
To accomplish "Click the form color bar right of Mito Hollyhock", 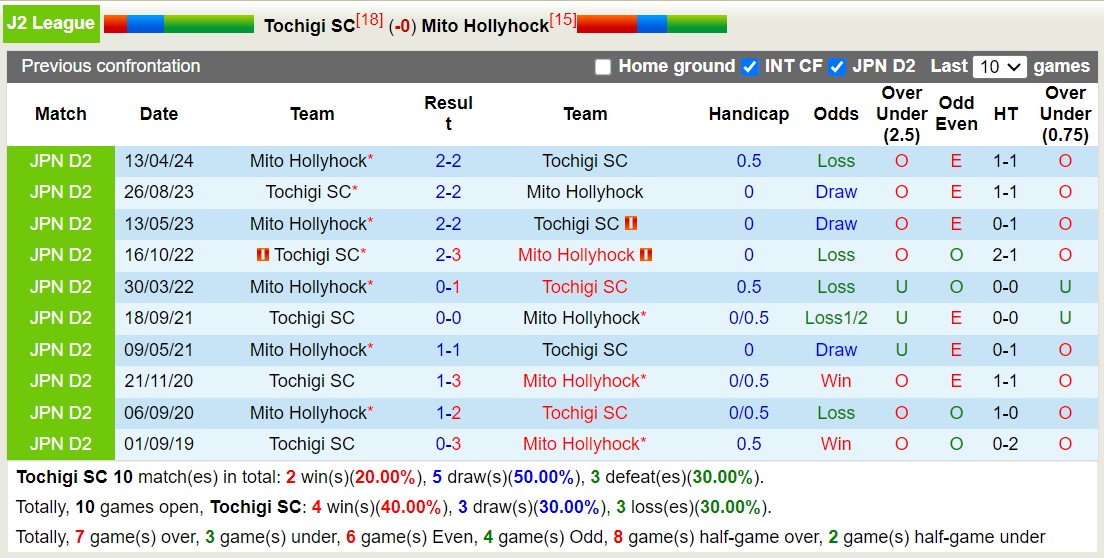I will (x=651, y=24).
